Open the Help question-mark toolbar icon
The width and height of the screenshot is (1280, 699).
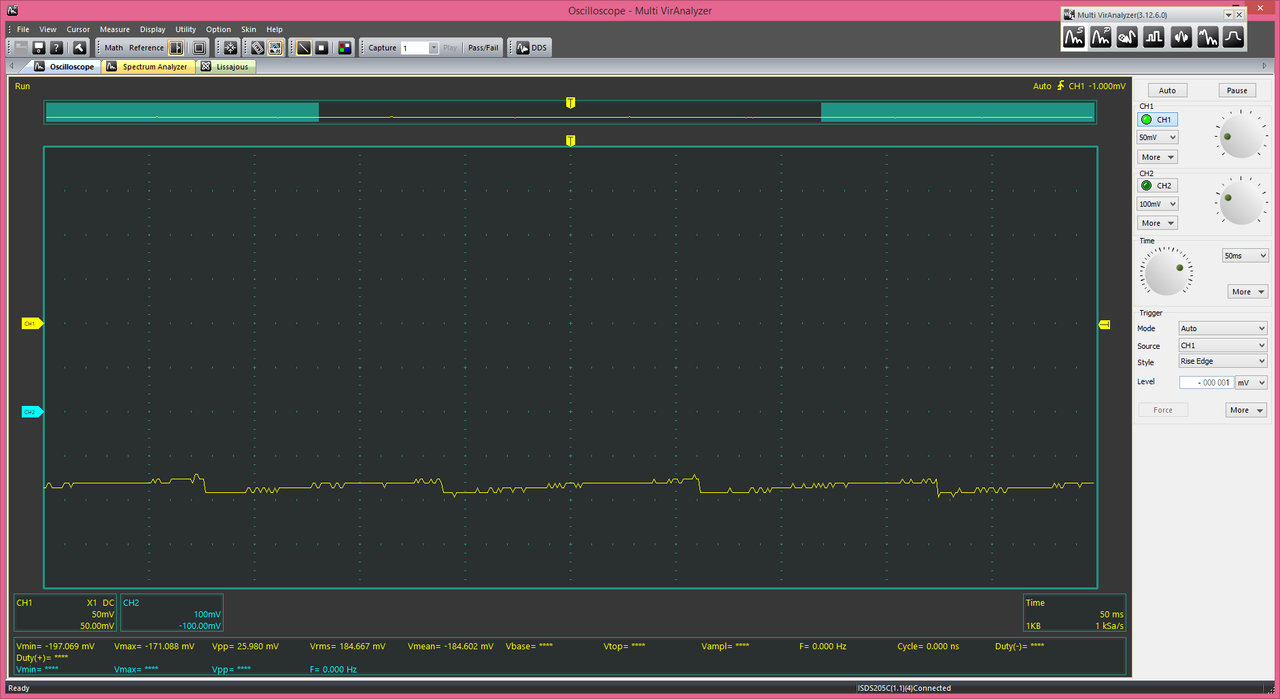[x=57, y=47]
